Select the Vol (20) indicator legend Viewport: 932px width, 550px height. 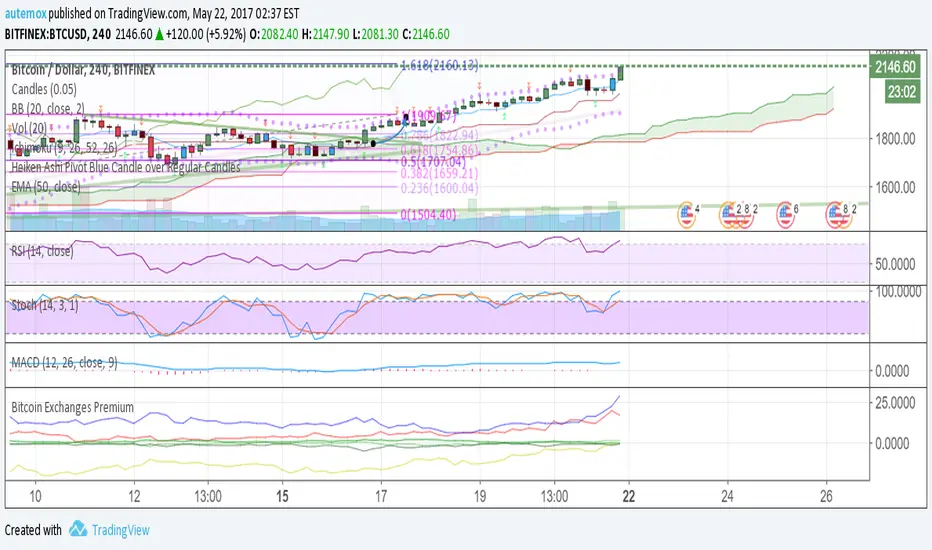pos(29,128)
